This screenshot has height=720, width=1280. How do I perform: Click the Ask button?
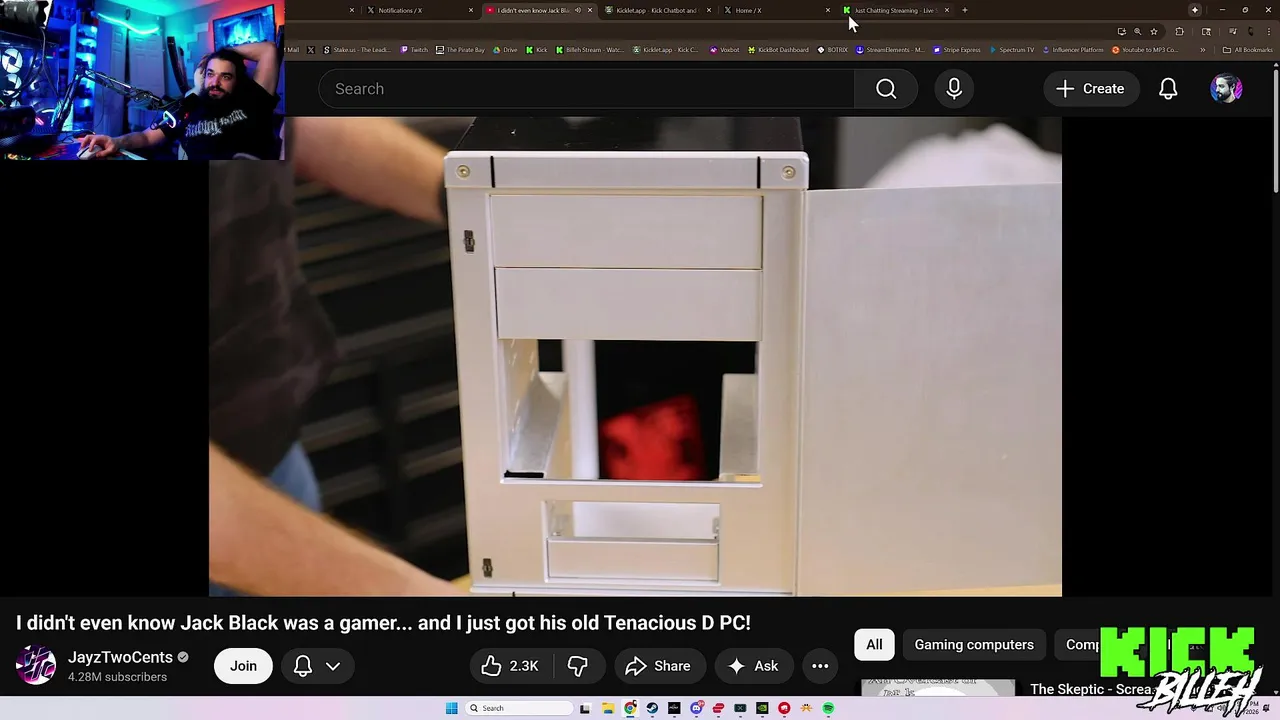coord(753,666)
